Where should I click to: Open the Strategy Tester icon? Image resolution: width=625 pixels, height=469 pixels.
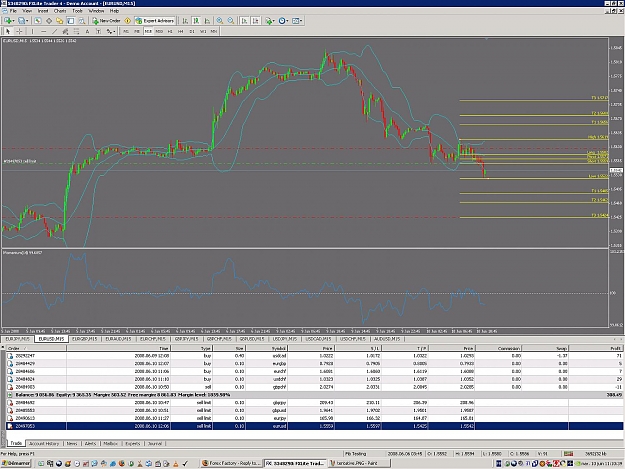(81, 21)
